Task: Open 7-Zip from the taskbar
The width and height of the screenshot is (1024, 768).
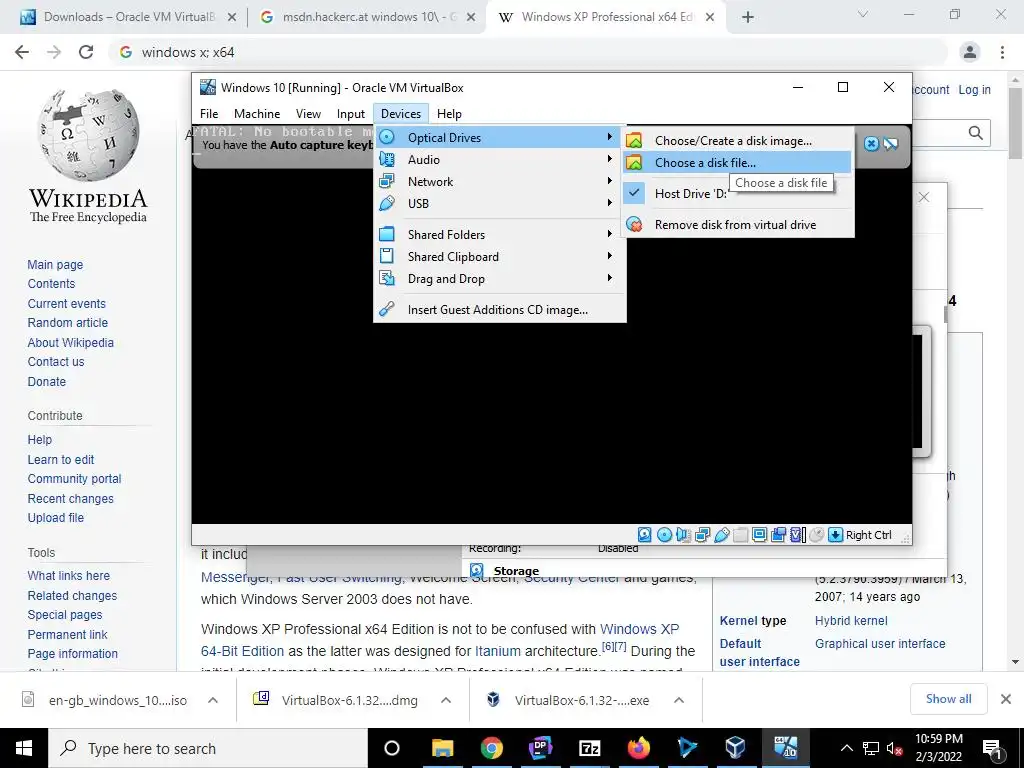Action: 590,748
